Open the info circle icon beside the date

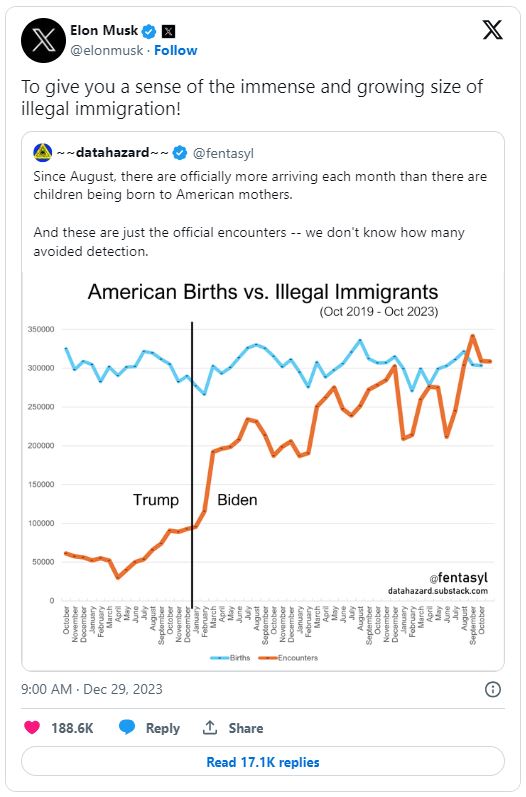pyautogui.click(x=492, y=689)
